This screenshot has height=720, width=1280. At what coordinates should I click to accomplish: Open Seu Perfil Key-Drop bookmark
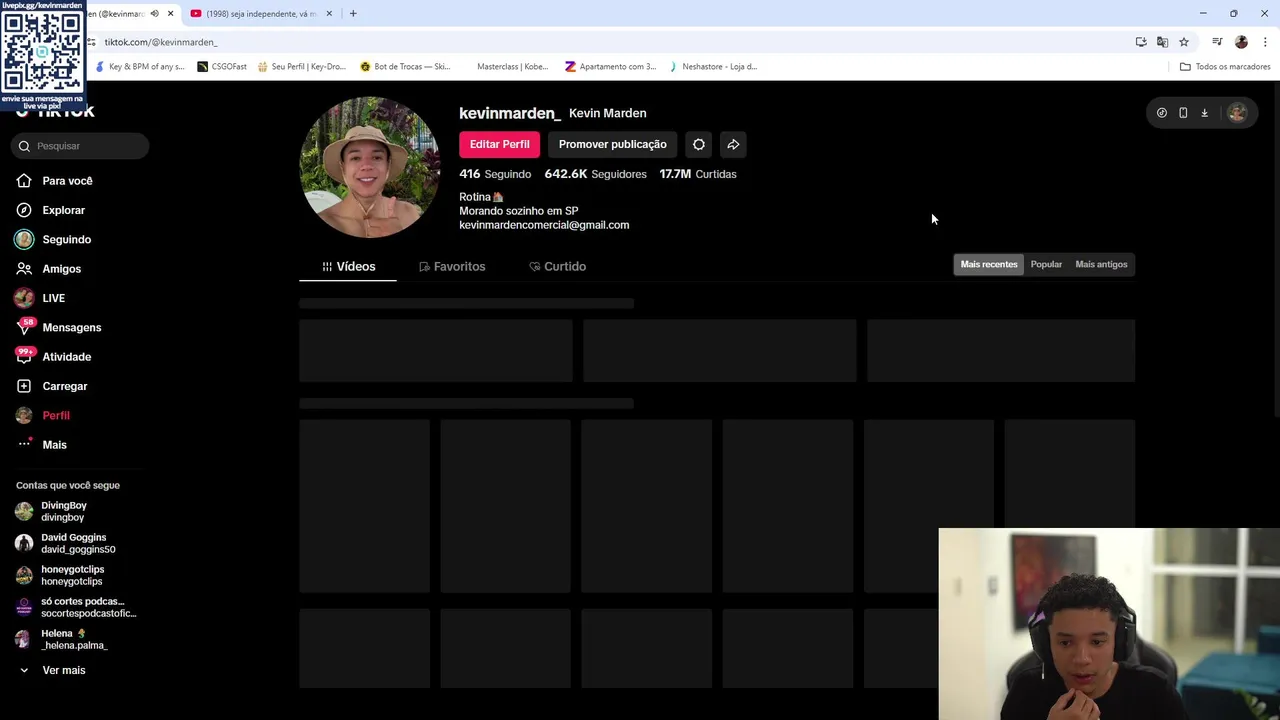[301, 67]
